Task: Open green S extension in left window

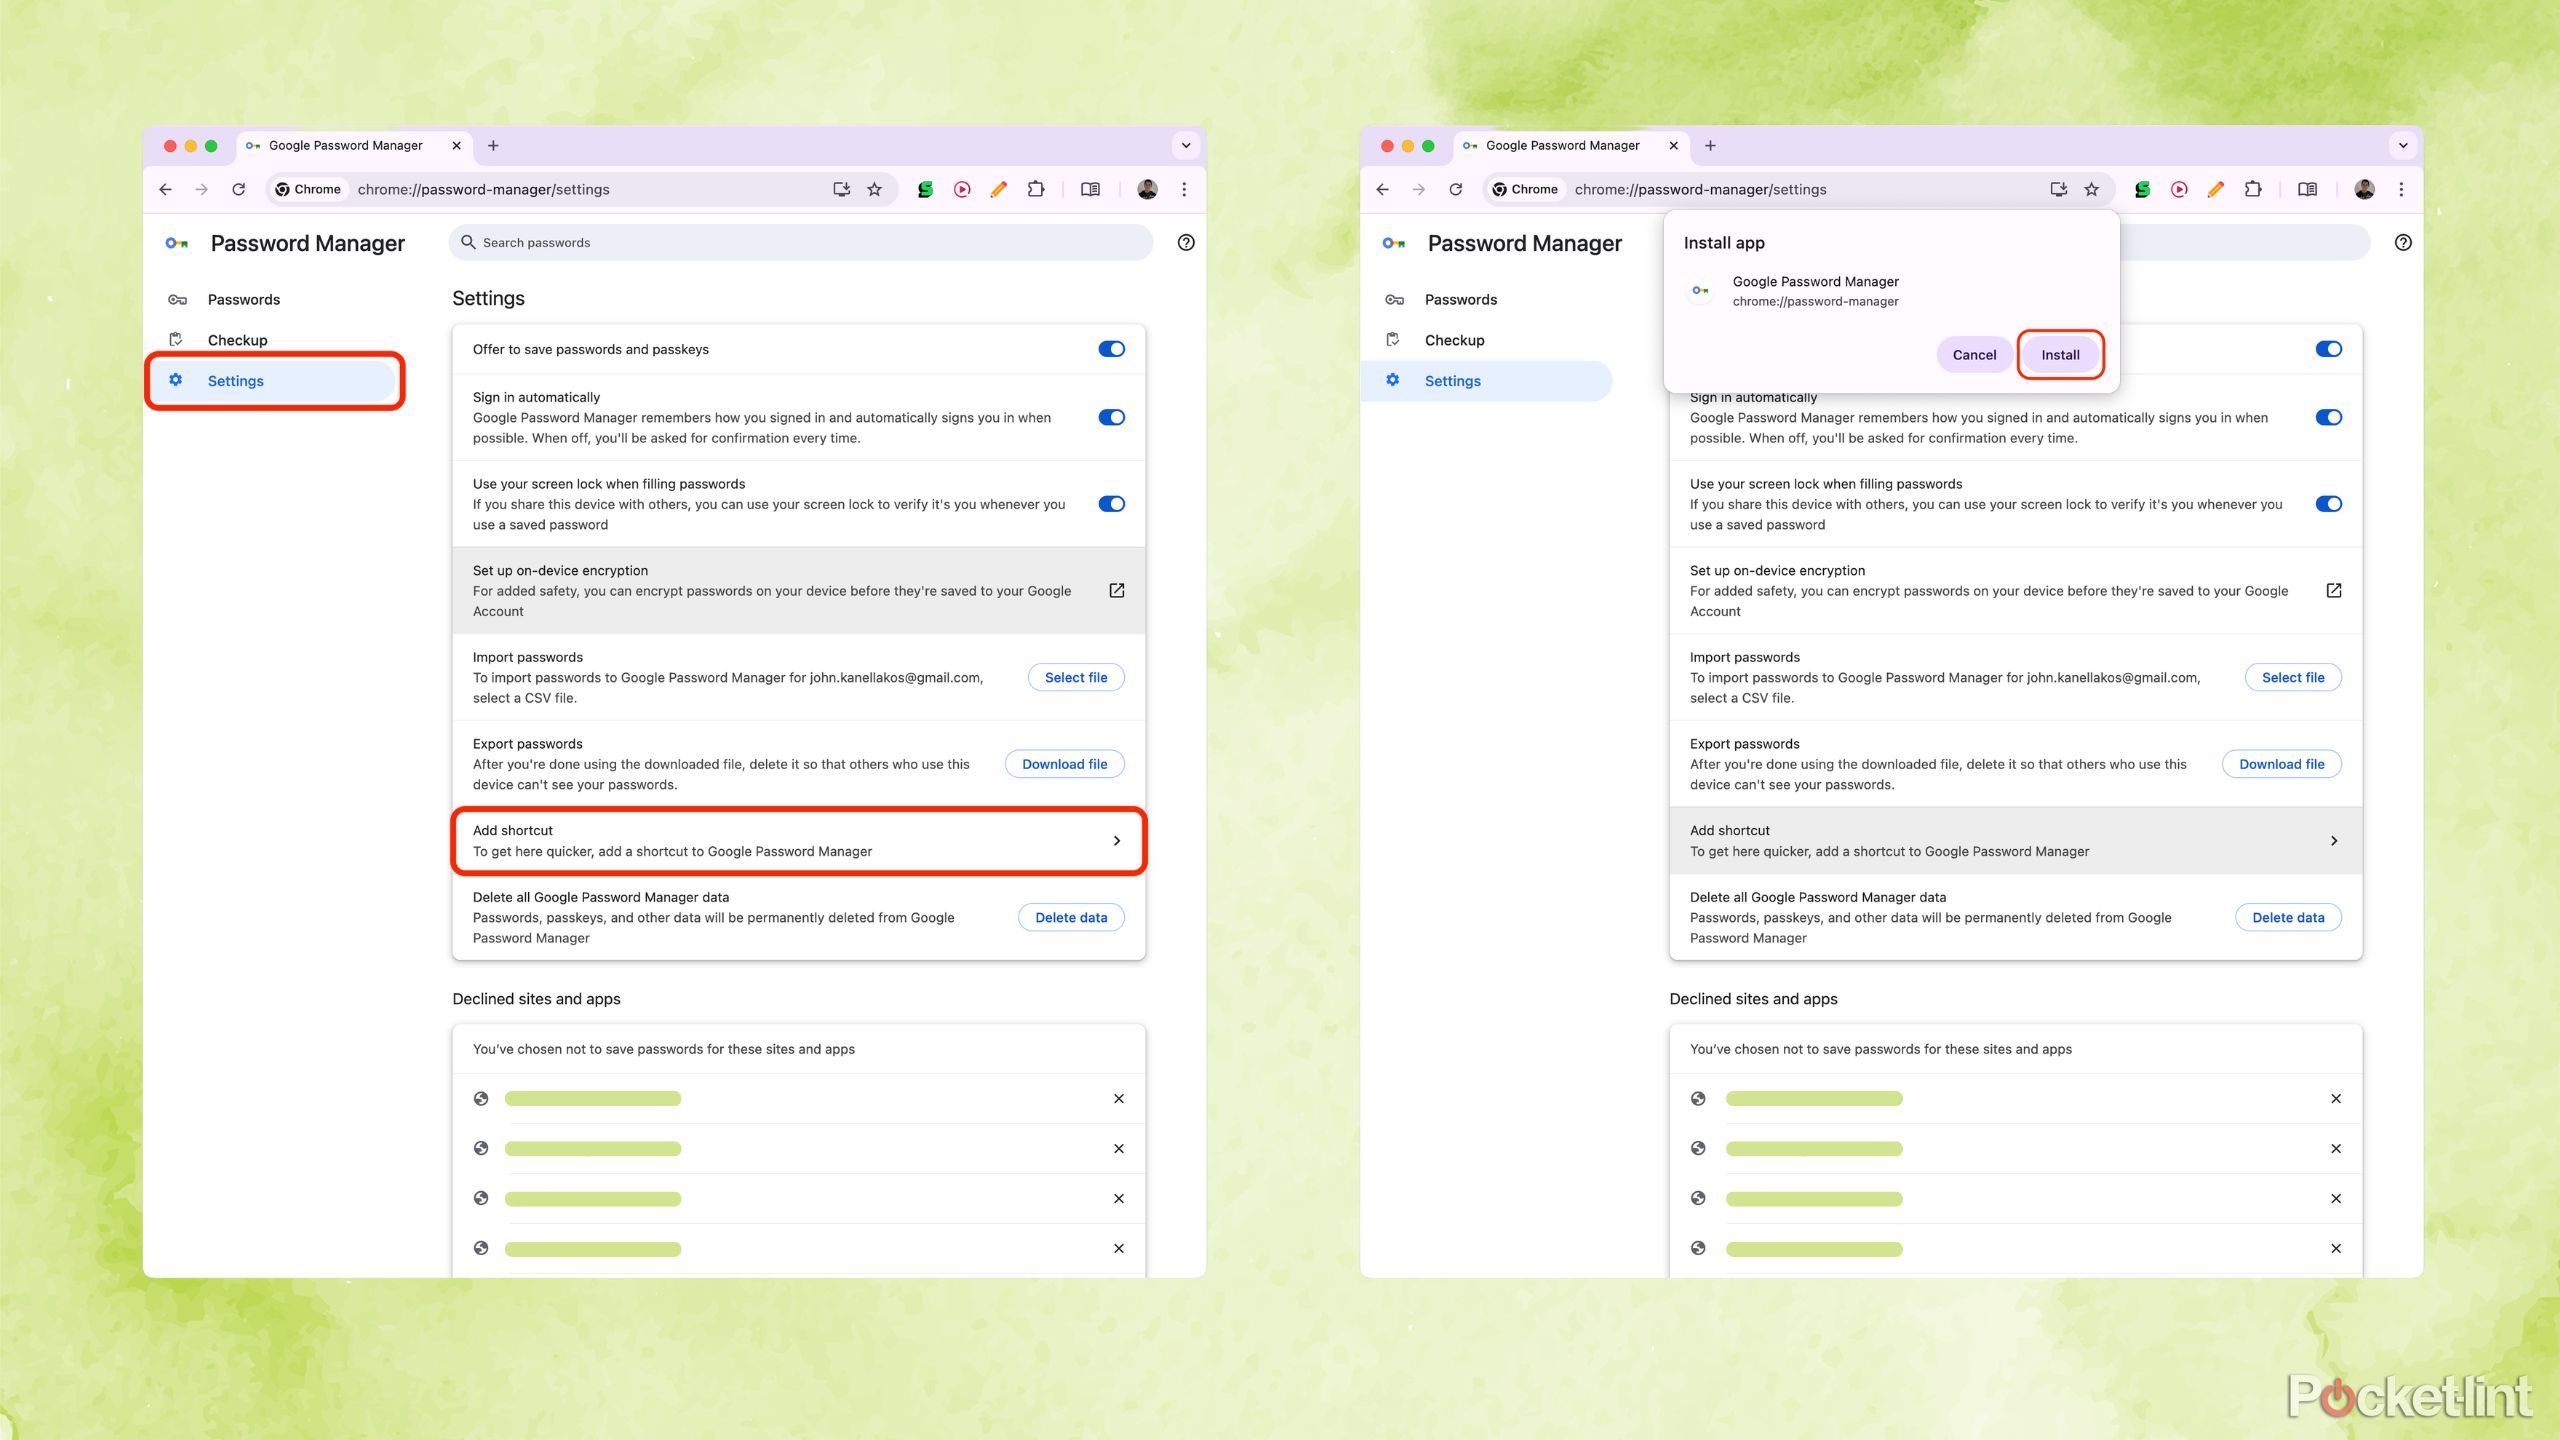Action: (925, 189)
